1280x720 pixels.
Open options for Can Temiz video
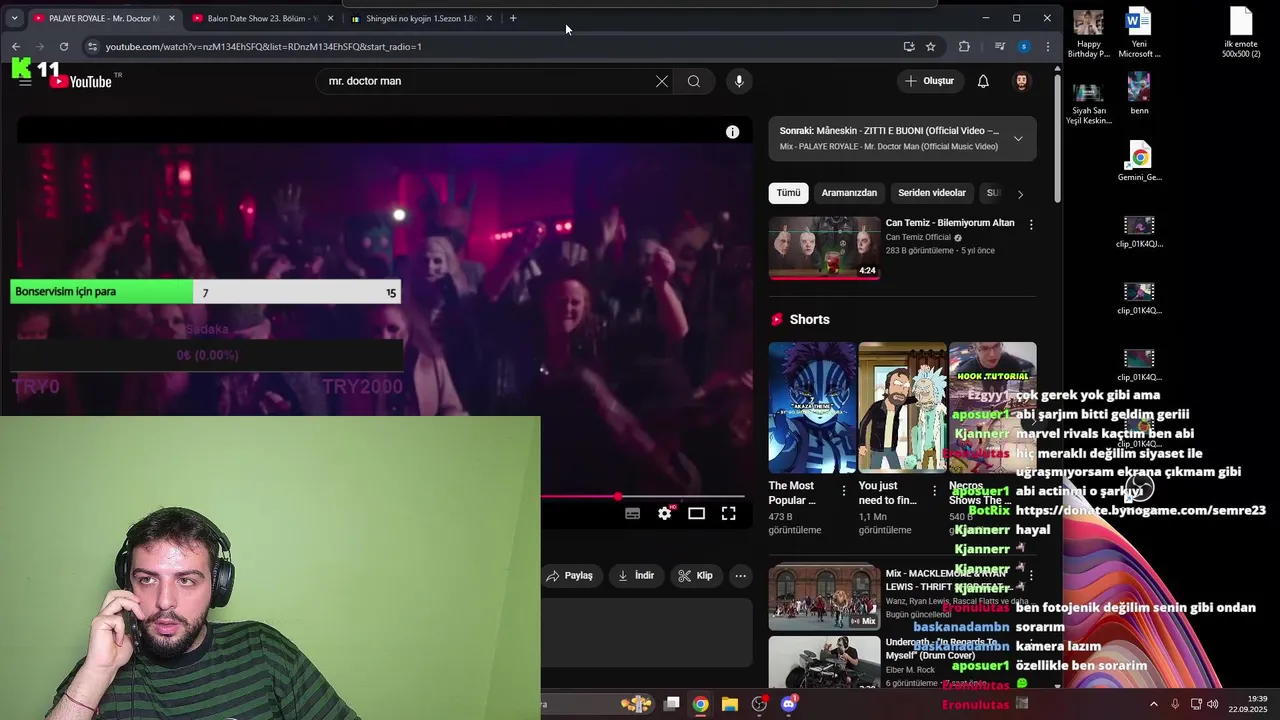point(1031,225)
